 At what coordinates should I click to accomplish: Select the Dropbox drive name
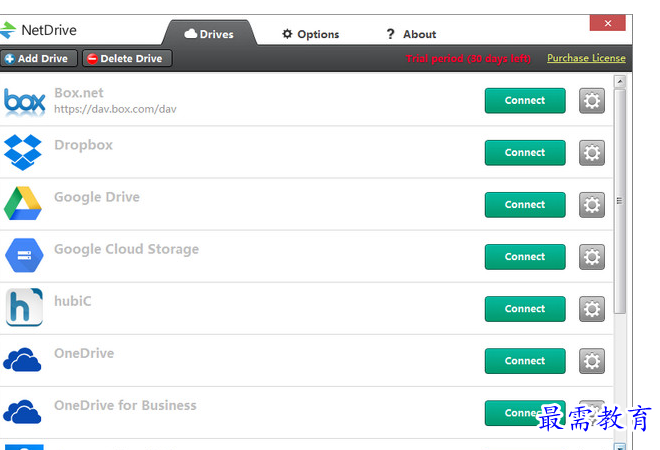click(83, 145)
